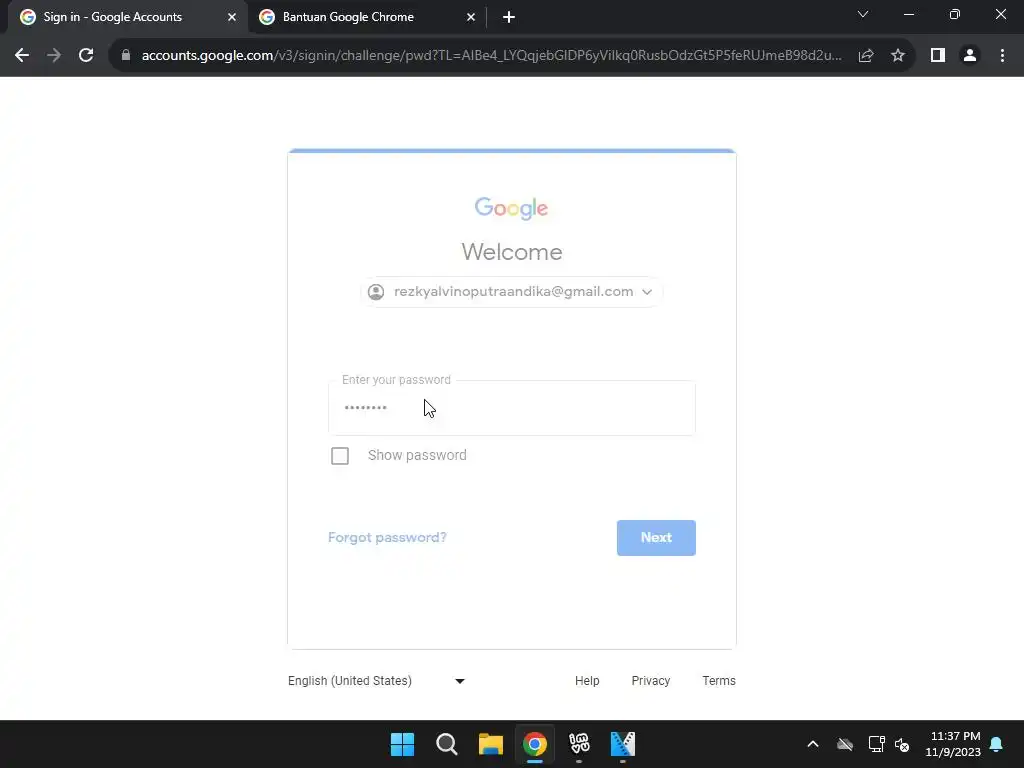The image size is (1024, 768).
Task: Close the Sign in - Google Accounts tab
Action: click(x=232, y=17)
